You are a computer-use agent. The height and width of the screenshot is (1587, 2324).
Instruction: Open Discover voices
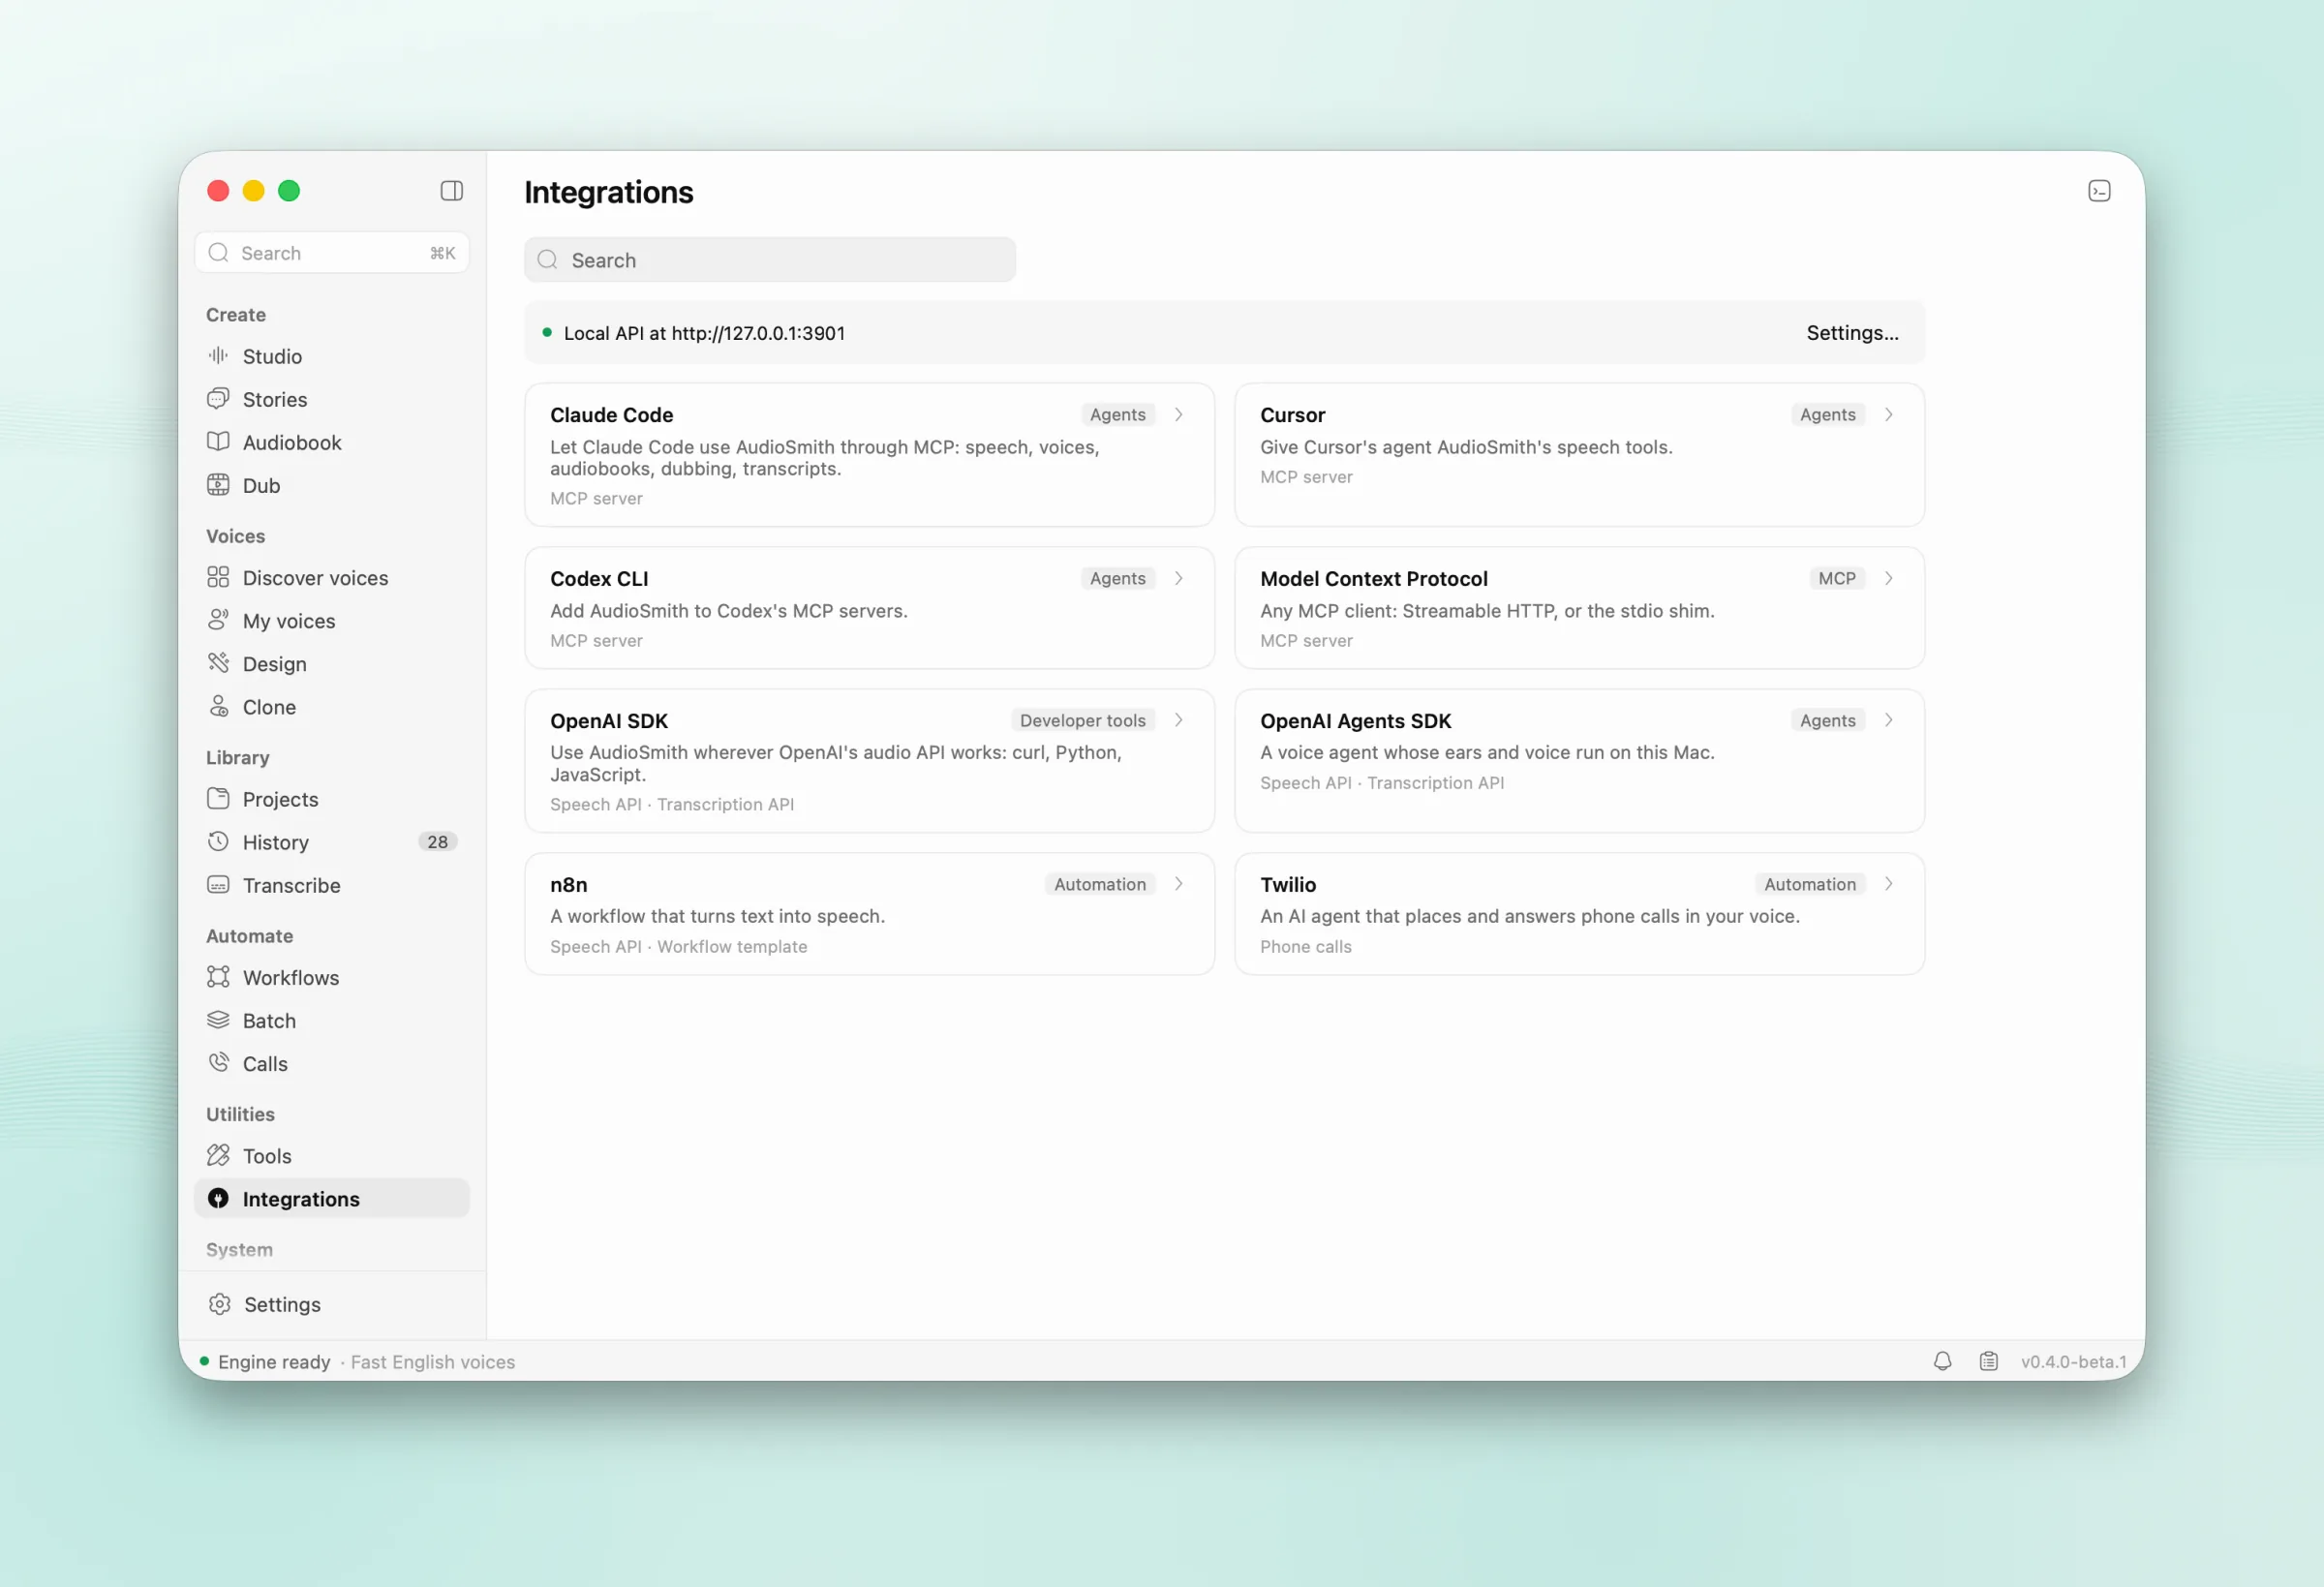pos(332,578)
